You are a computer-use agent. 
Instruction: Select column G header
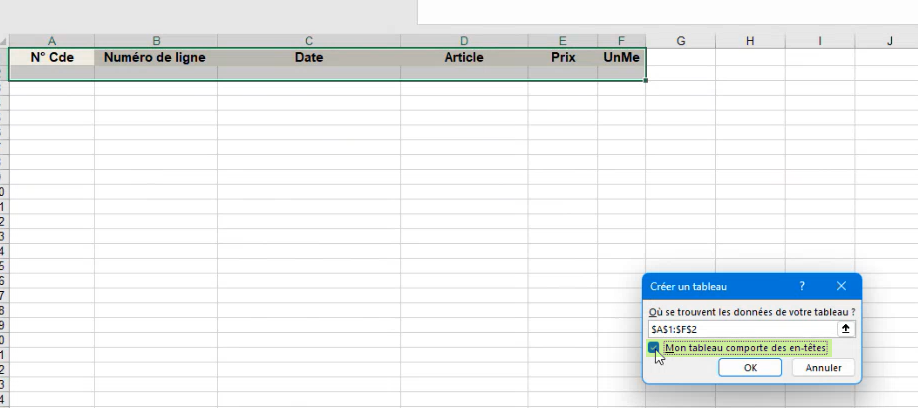tap(680, 41)
